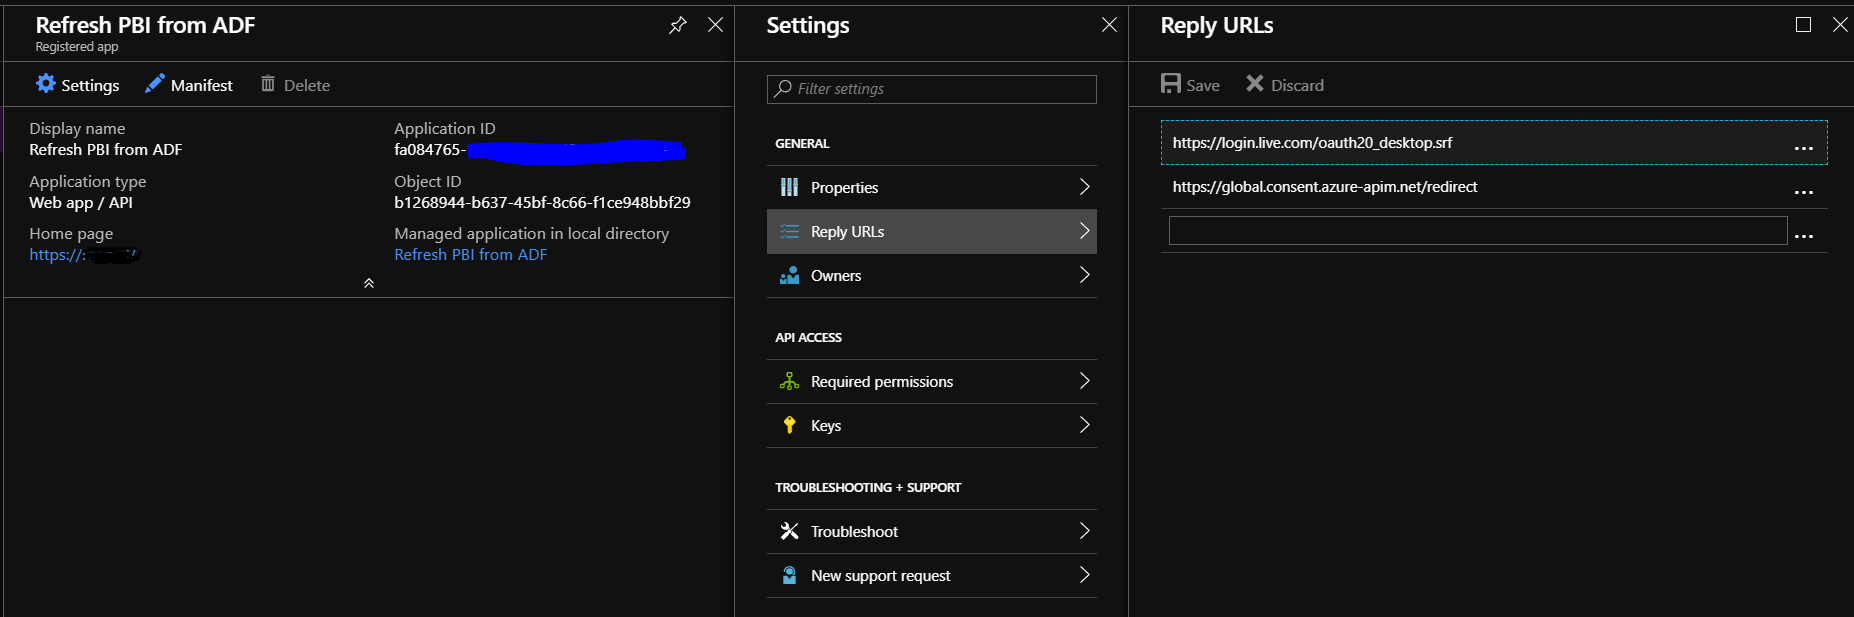Expand Required permissions with its right chevron

1084,381
